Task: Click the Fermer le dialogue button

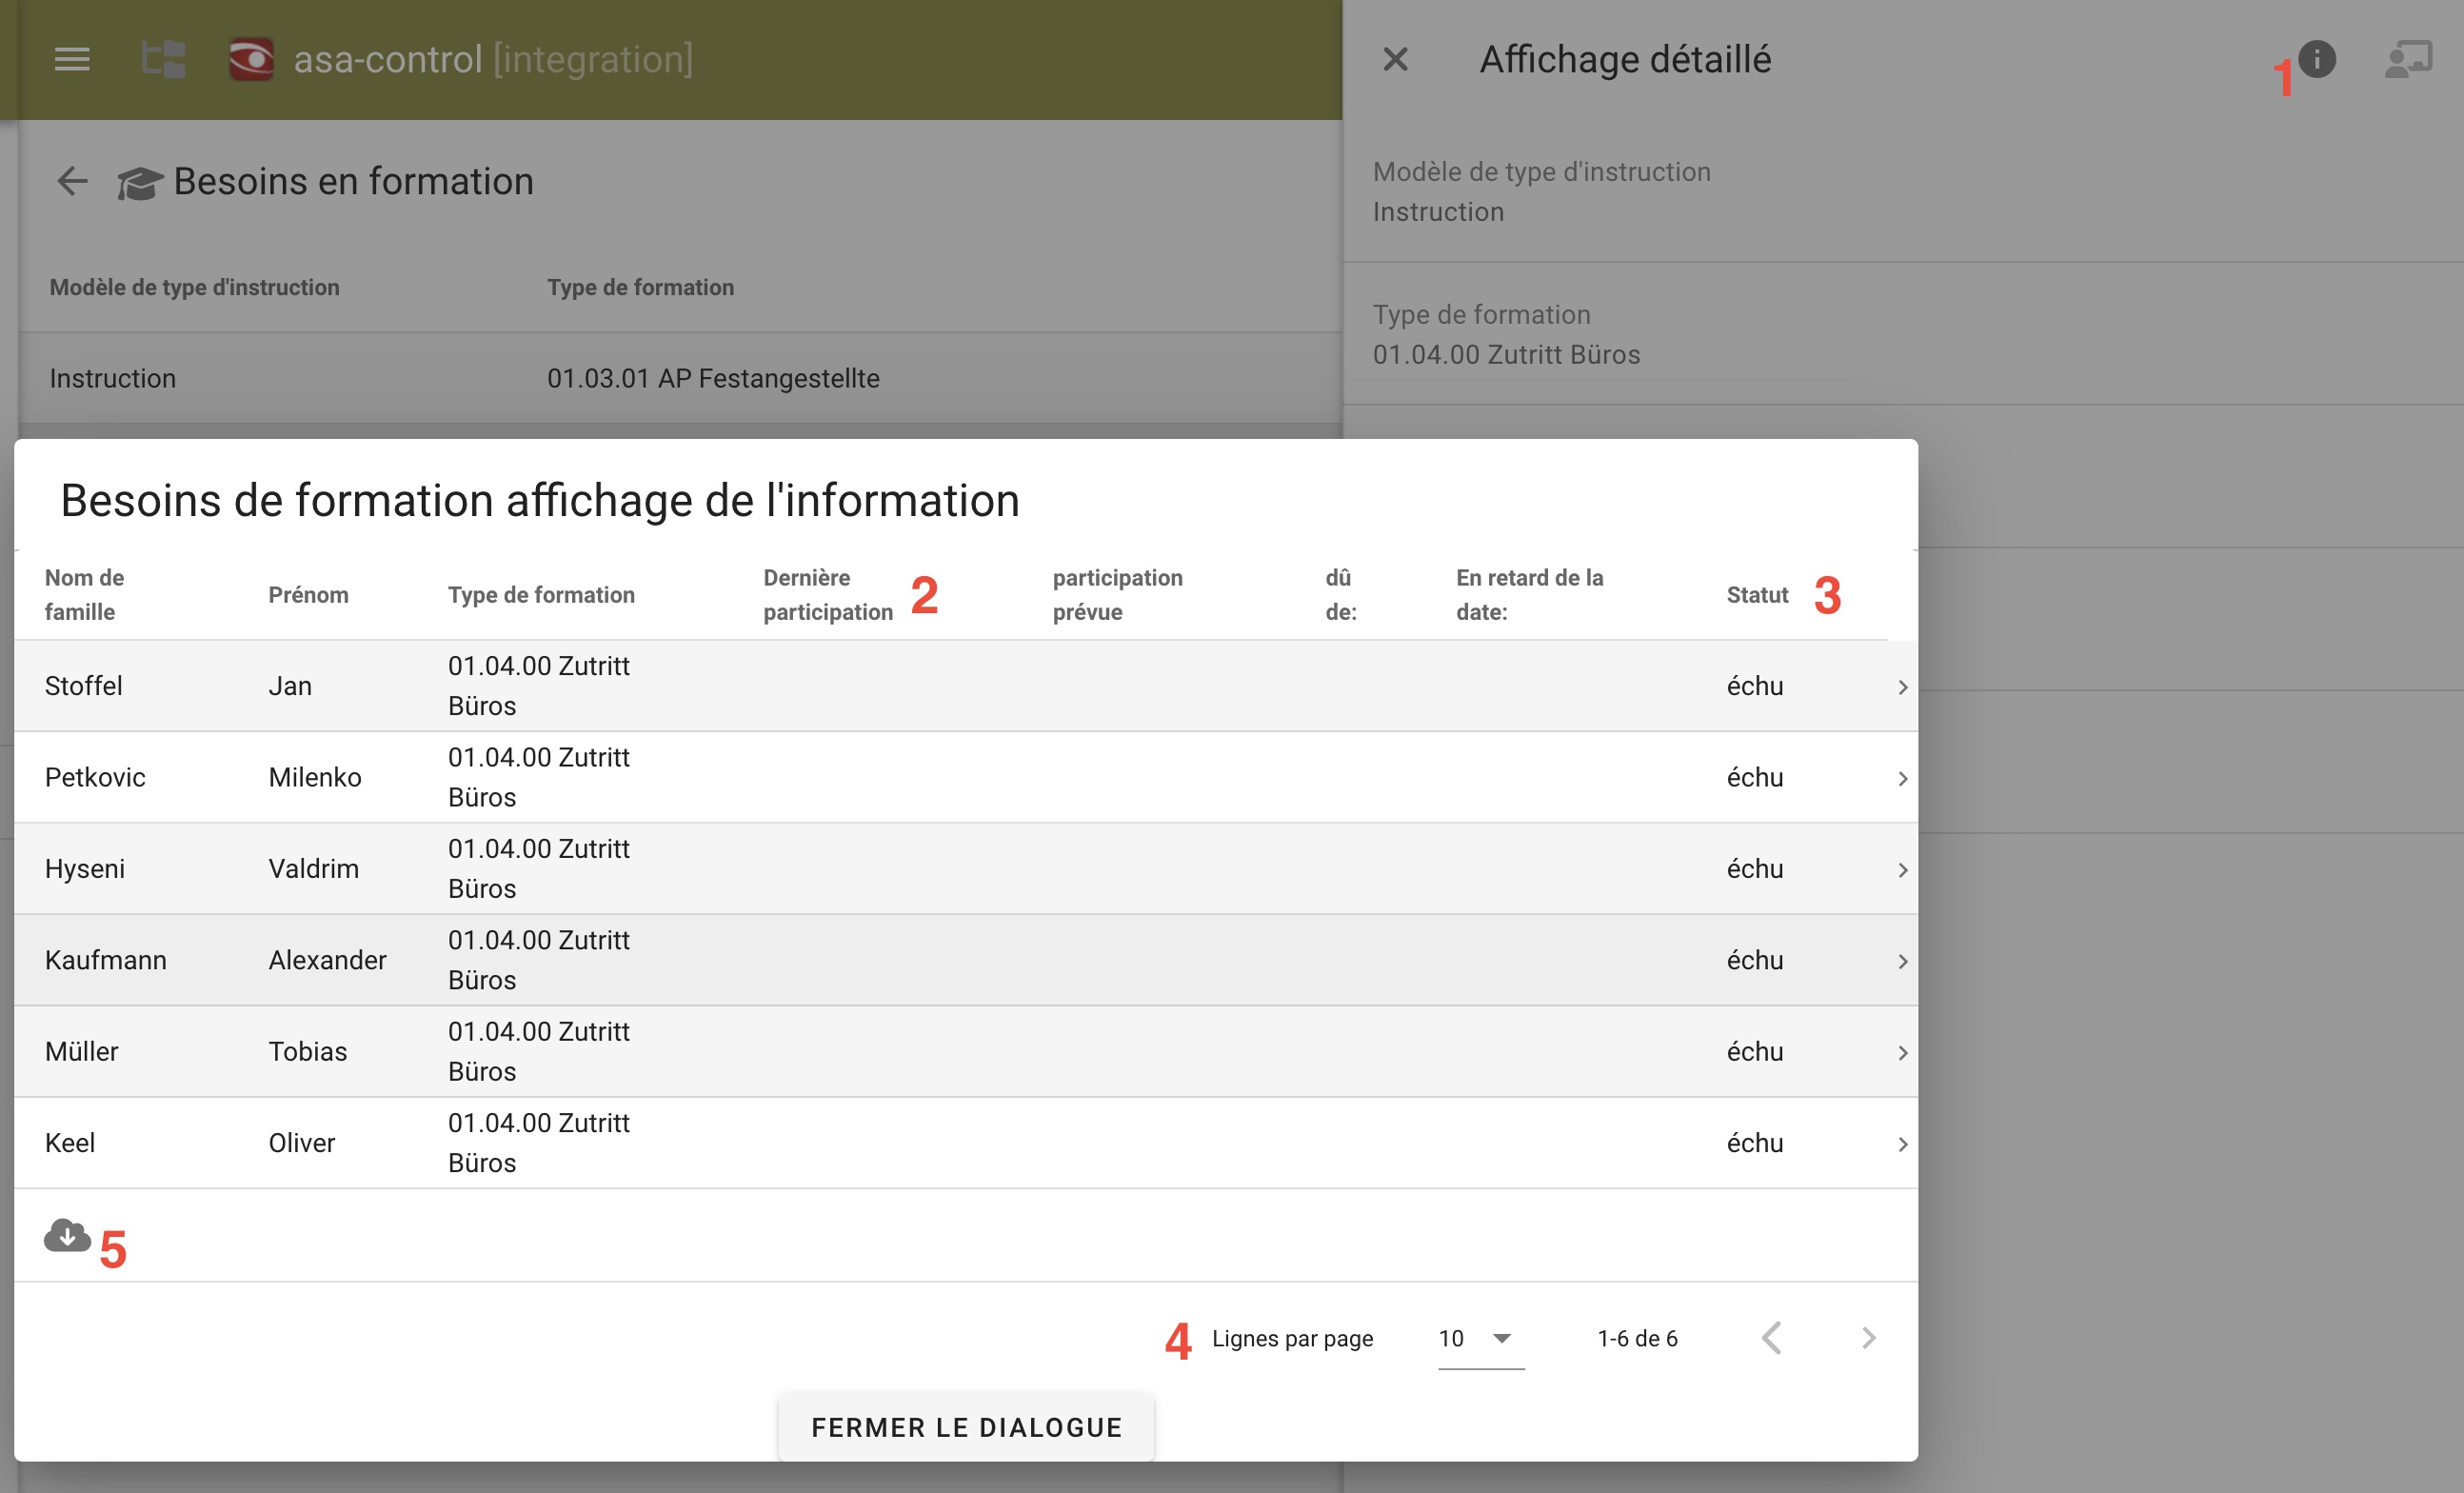Action: pyautogui.click(x=966, y=1427)
